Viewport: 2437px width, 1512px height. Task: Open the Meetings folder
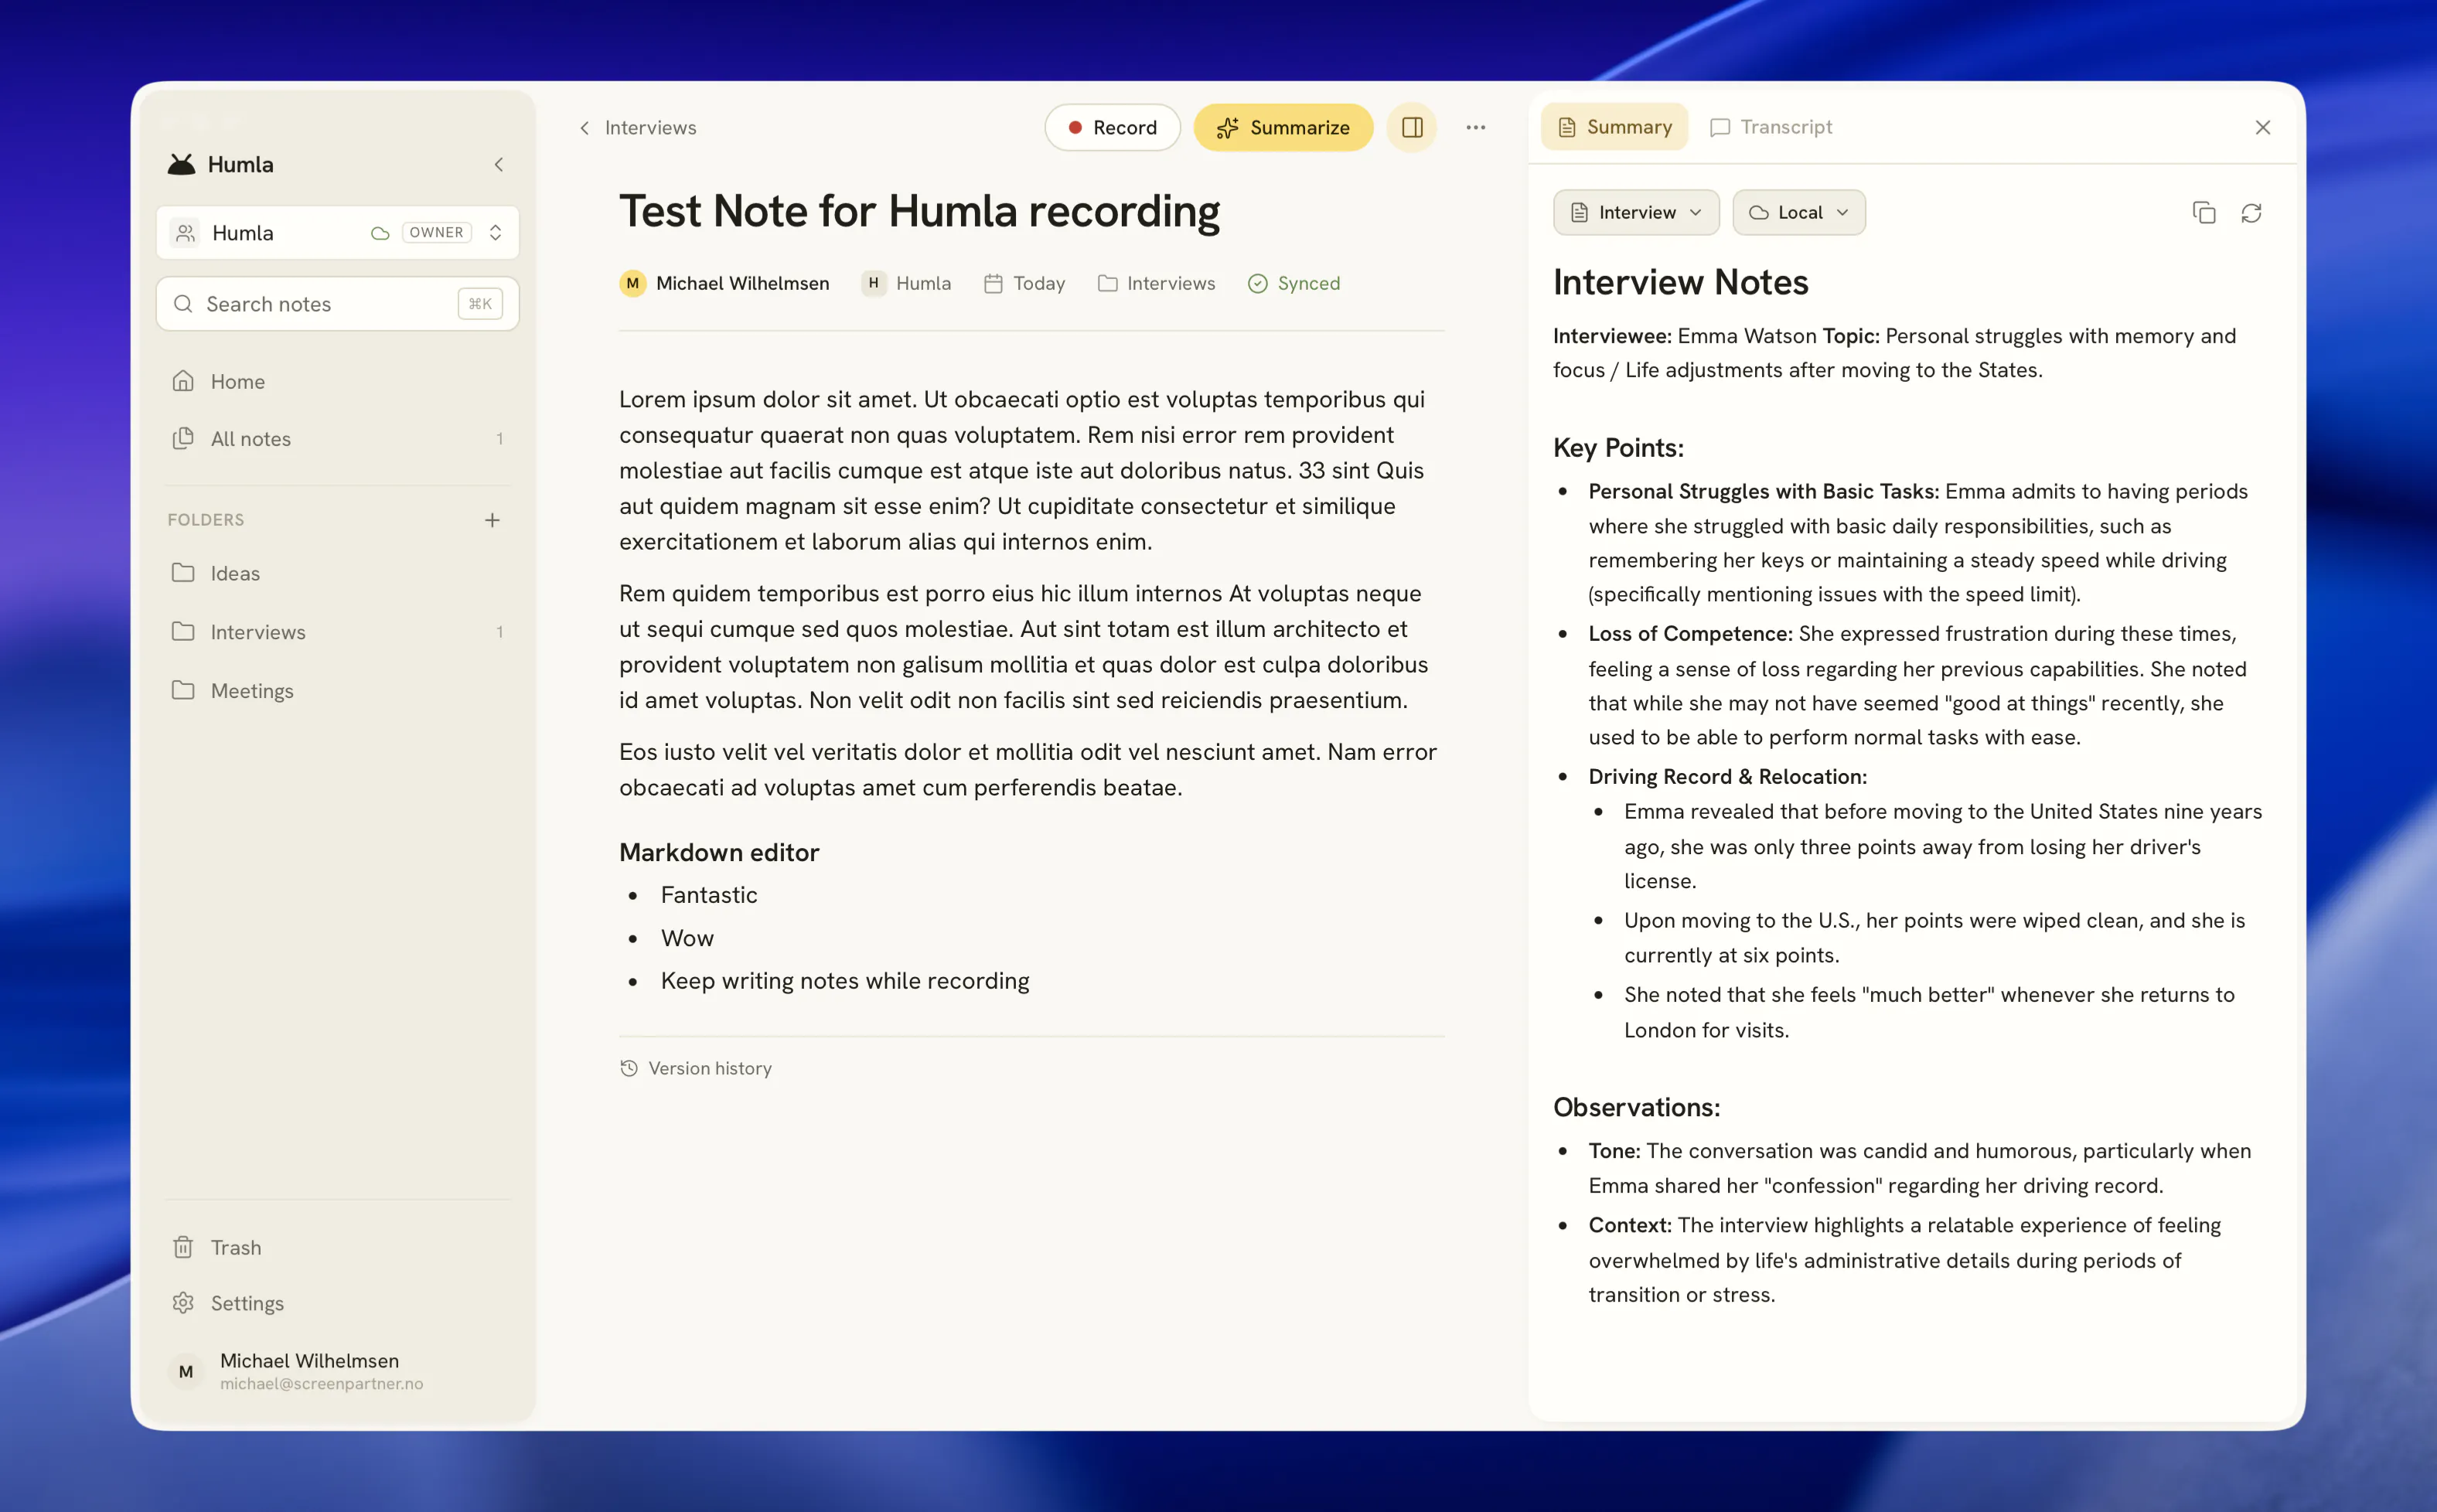(x=338, y=691)
